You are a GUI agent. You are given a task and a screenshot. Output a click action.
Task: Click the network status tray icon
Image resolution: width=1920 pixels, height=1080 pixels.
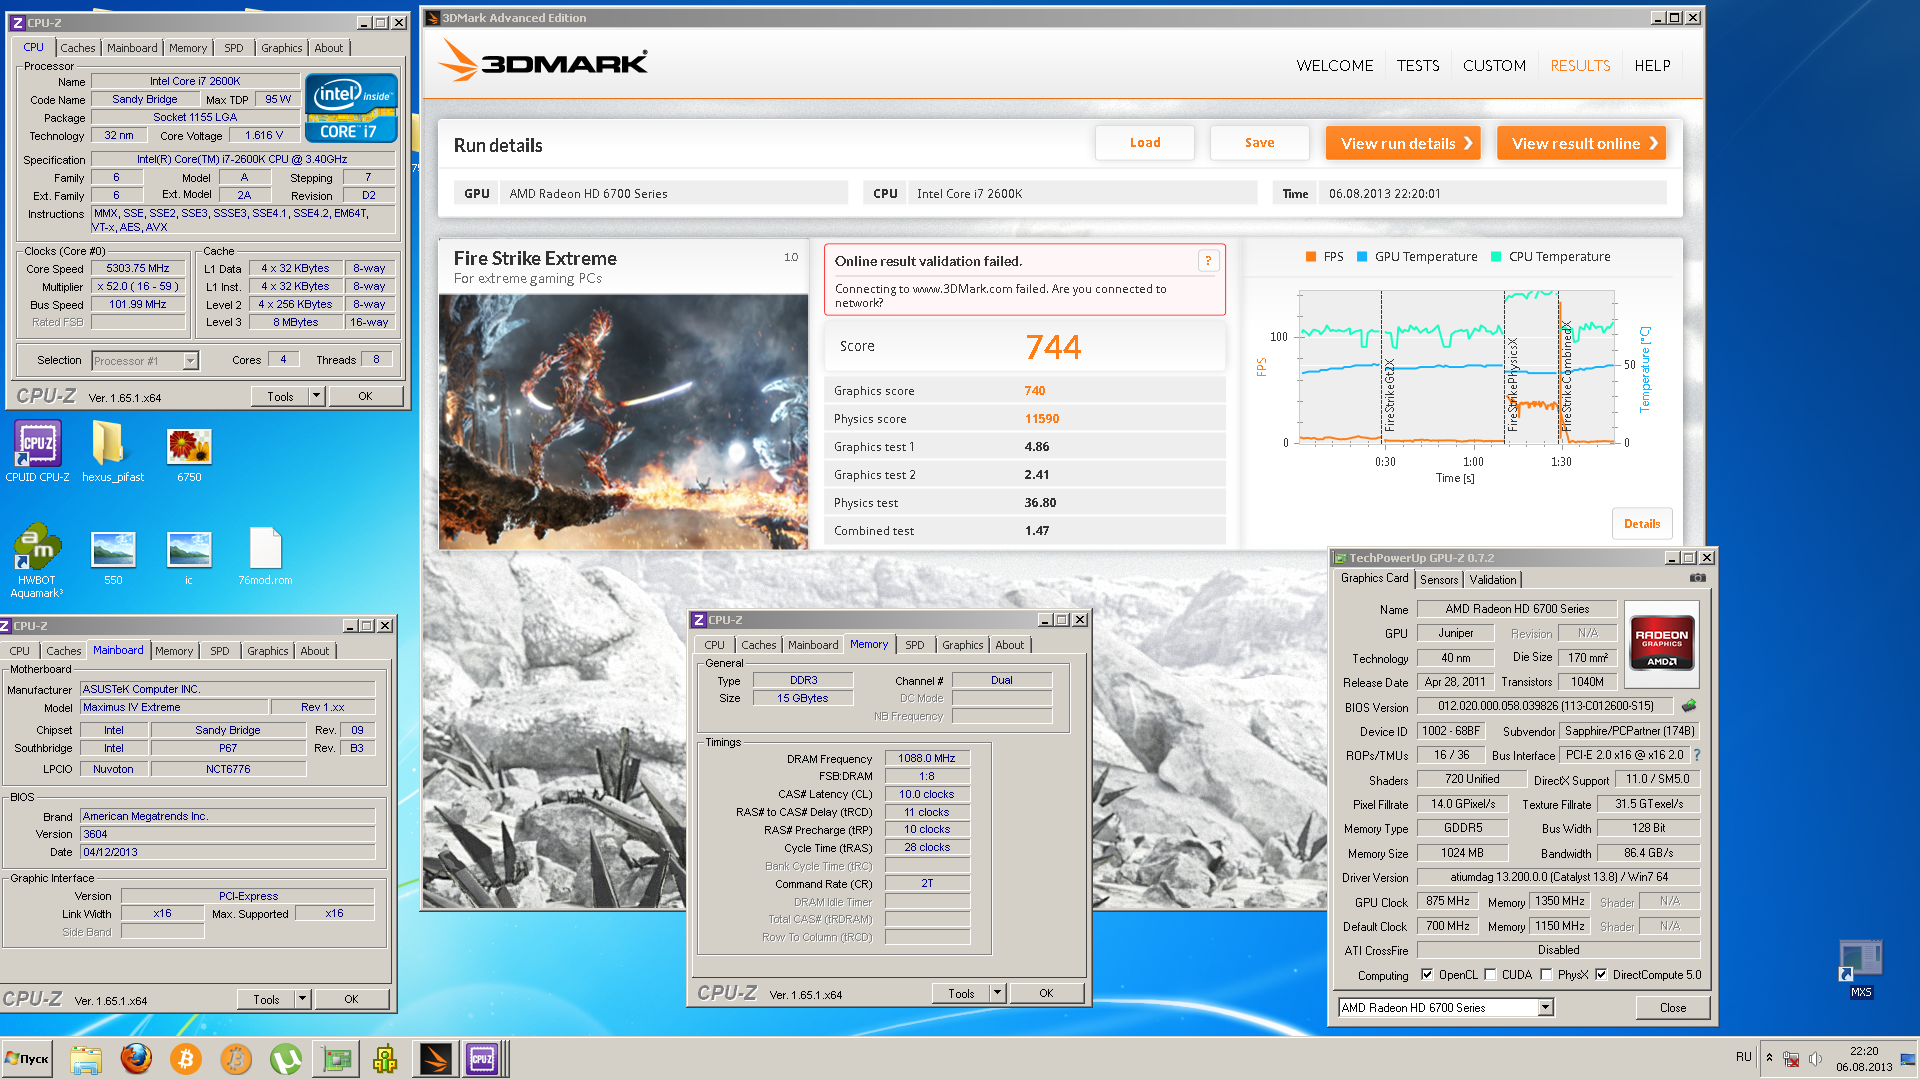(x=1791, y=1058)
